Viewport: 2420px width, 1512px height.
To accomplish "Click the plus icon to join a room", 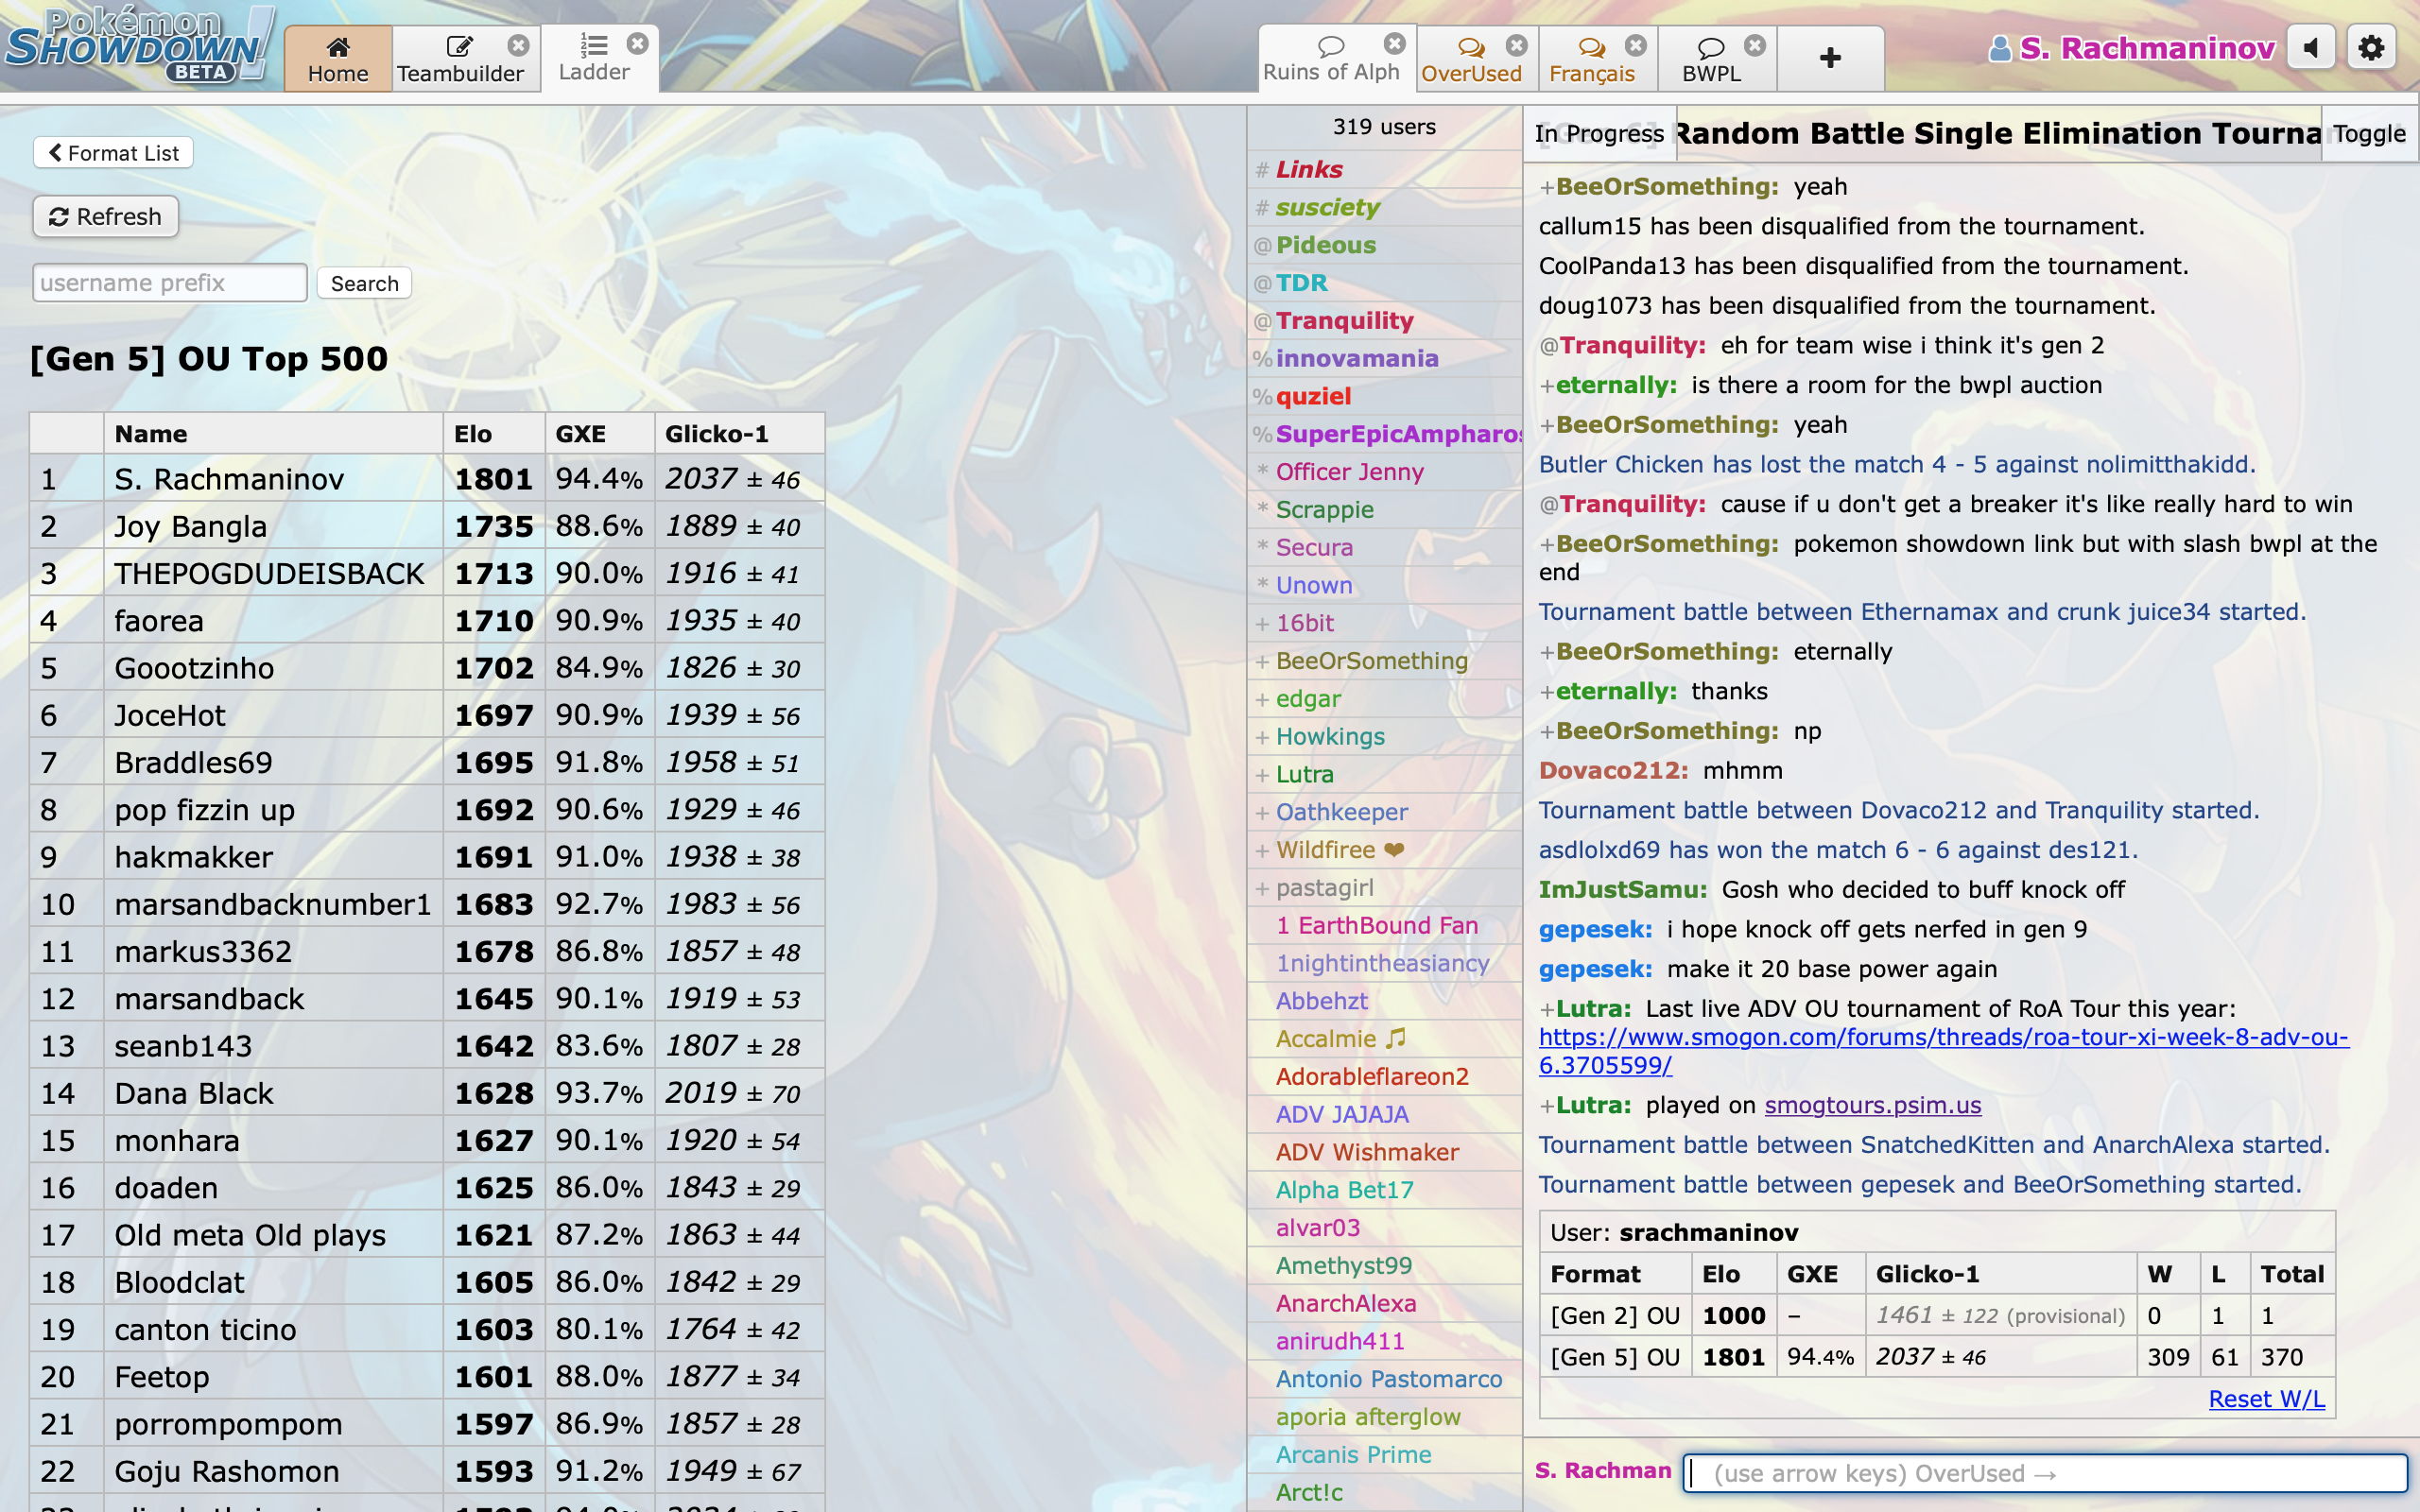I will (1830, 58).
